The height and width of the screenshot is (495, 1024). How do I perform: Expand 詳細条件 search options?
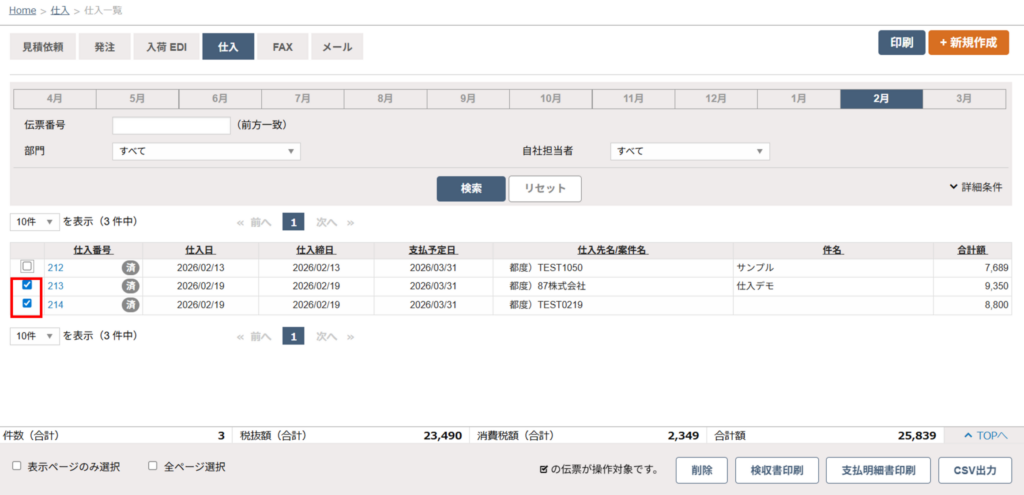[975, 187]
